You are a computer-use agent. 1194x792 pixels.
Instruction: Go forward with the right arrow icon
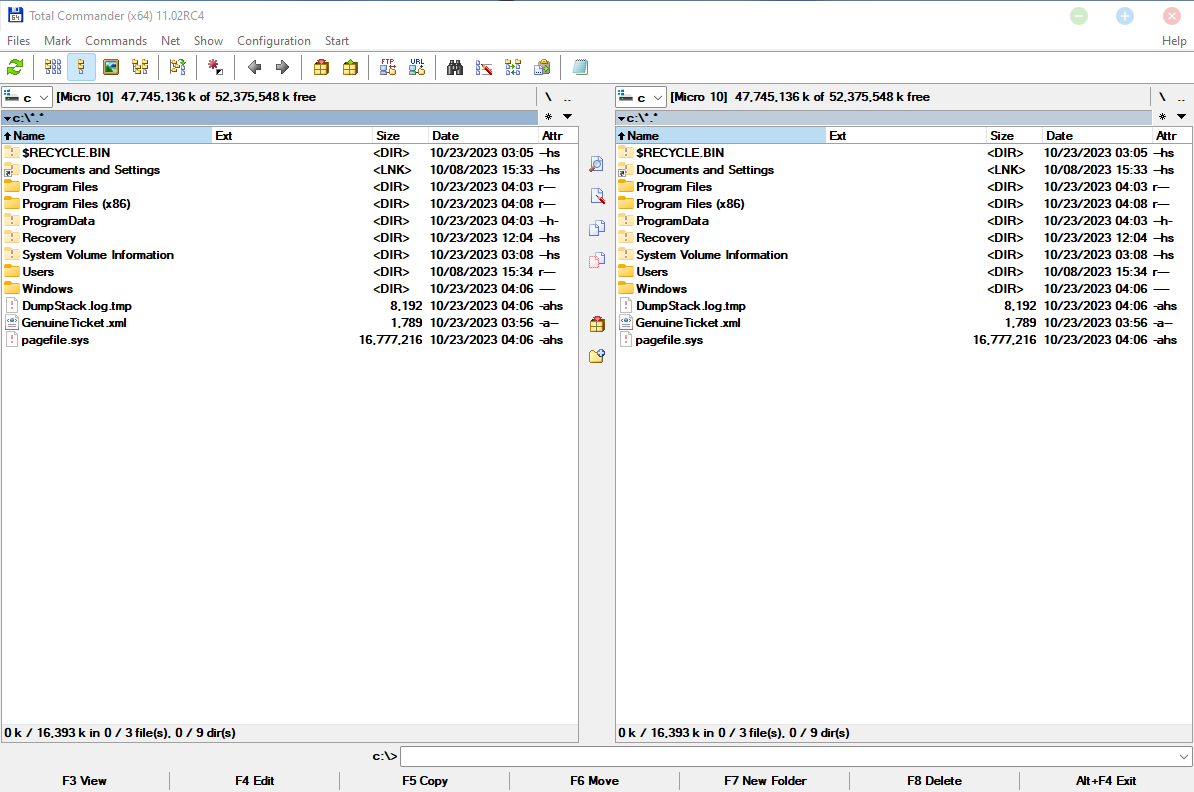[x=283, y=67]
